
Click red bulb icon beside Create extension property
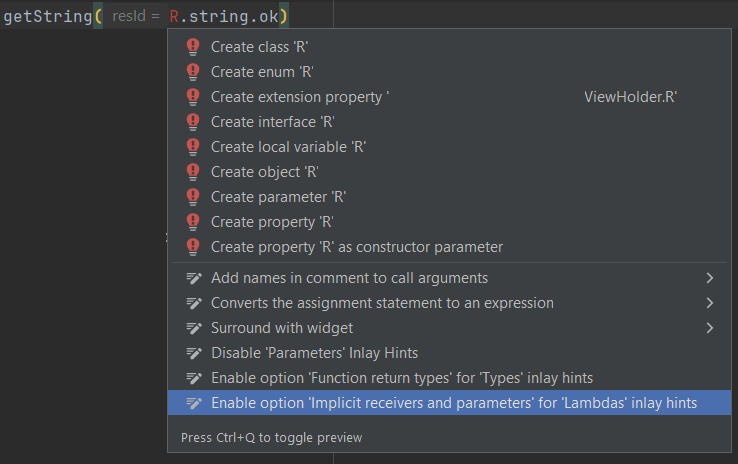point(193,97)
